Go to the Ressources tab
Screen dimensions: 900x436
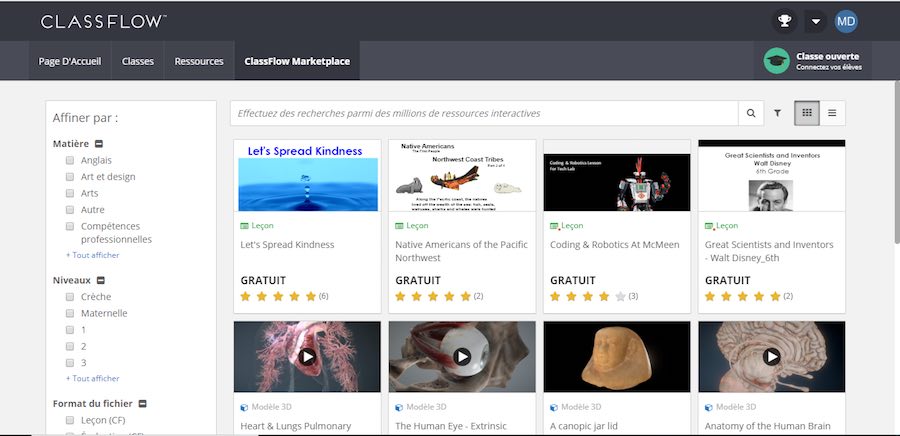[199, 61]
